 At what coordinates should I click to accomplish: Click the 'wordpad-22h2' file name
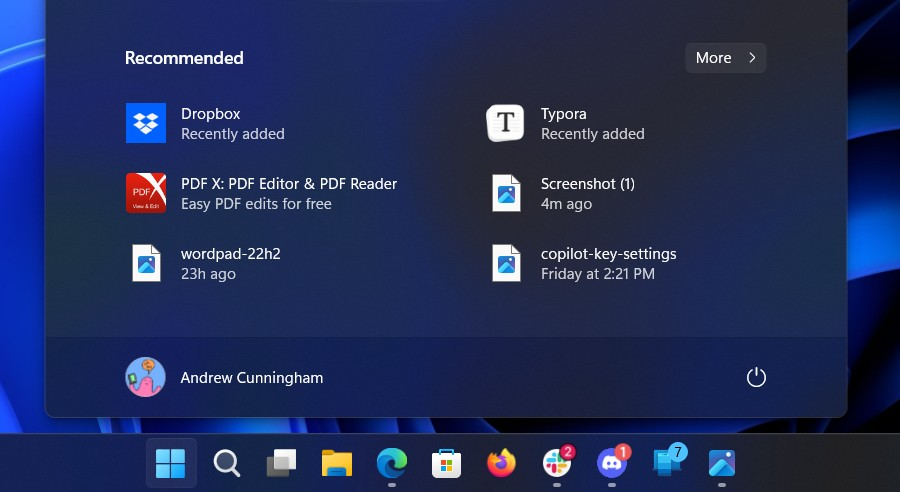click(231, 254)
